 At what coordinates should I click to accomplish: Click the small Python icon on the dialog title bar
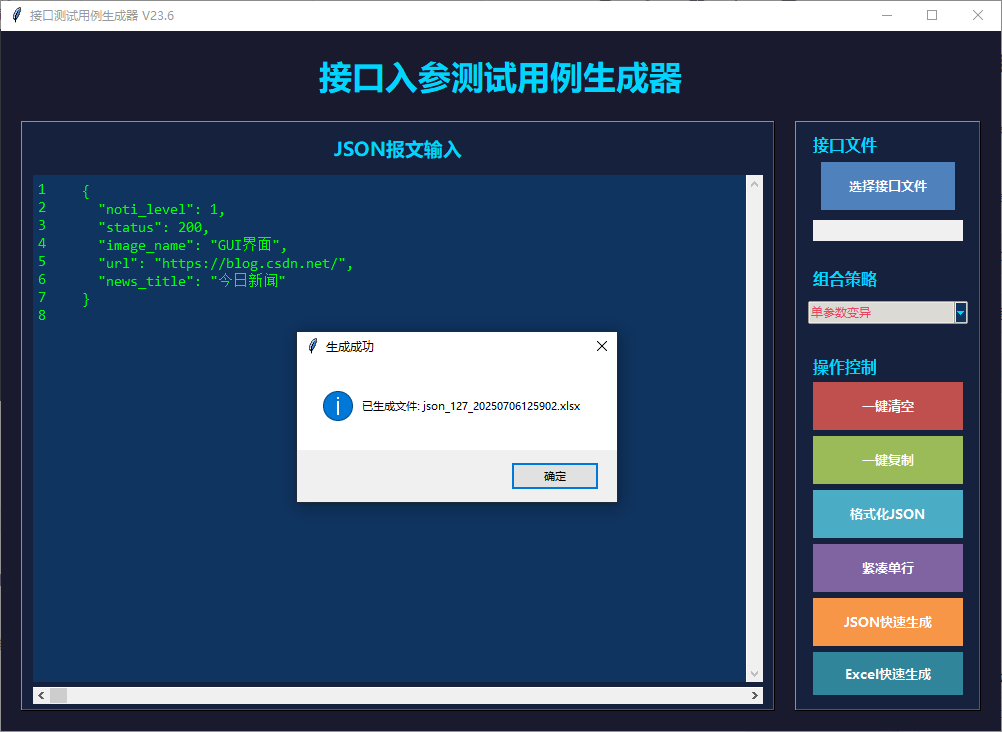point(310,346)
